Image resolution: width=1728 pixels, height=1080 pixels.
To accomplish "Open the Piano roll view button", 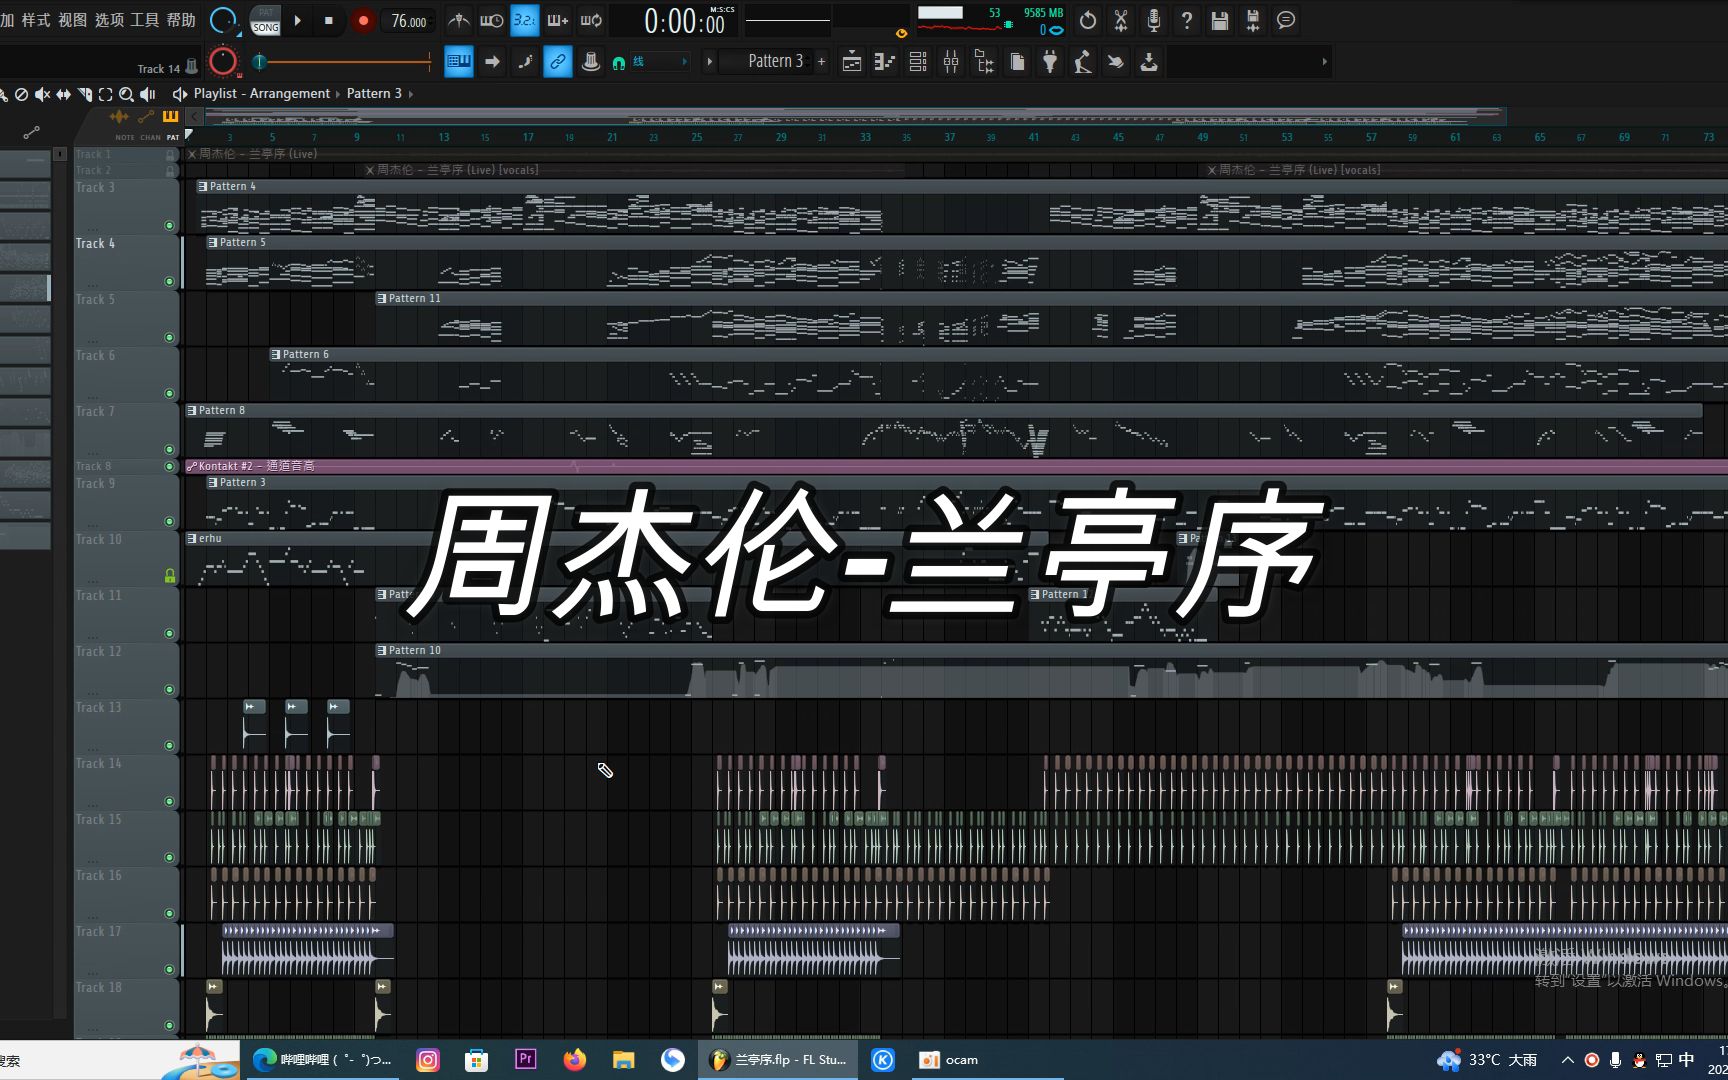I will pos(885,62).
